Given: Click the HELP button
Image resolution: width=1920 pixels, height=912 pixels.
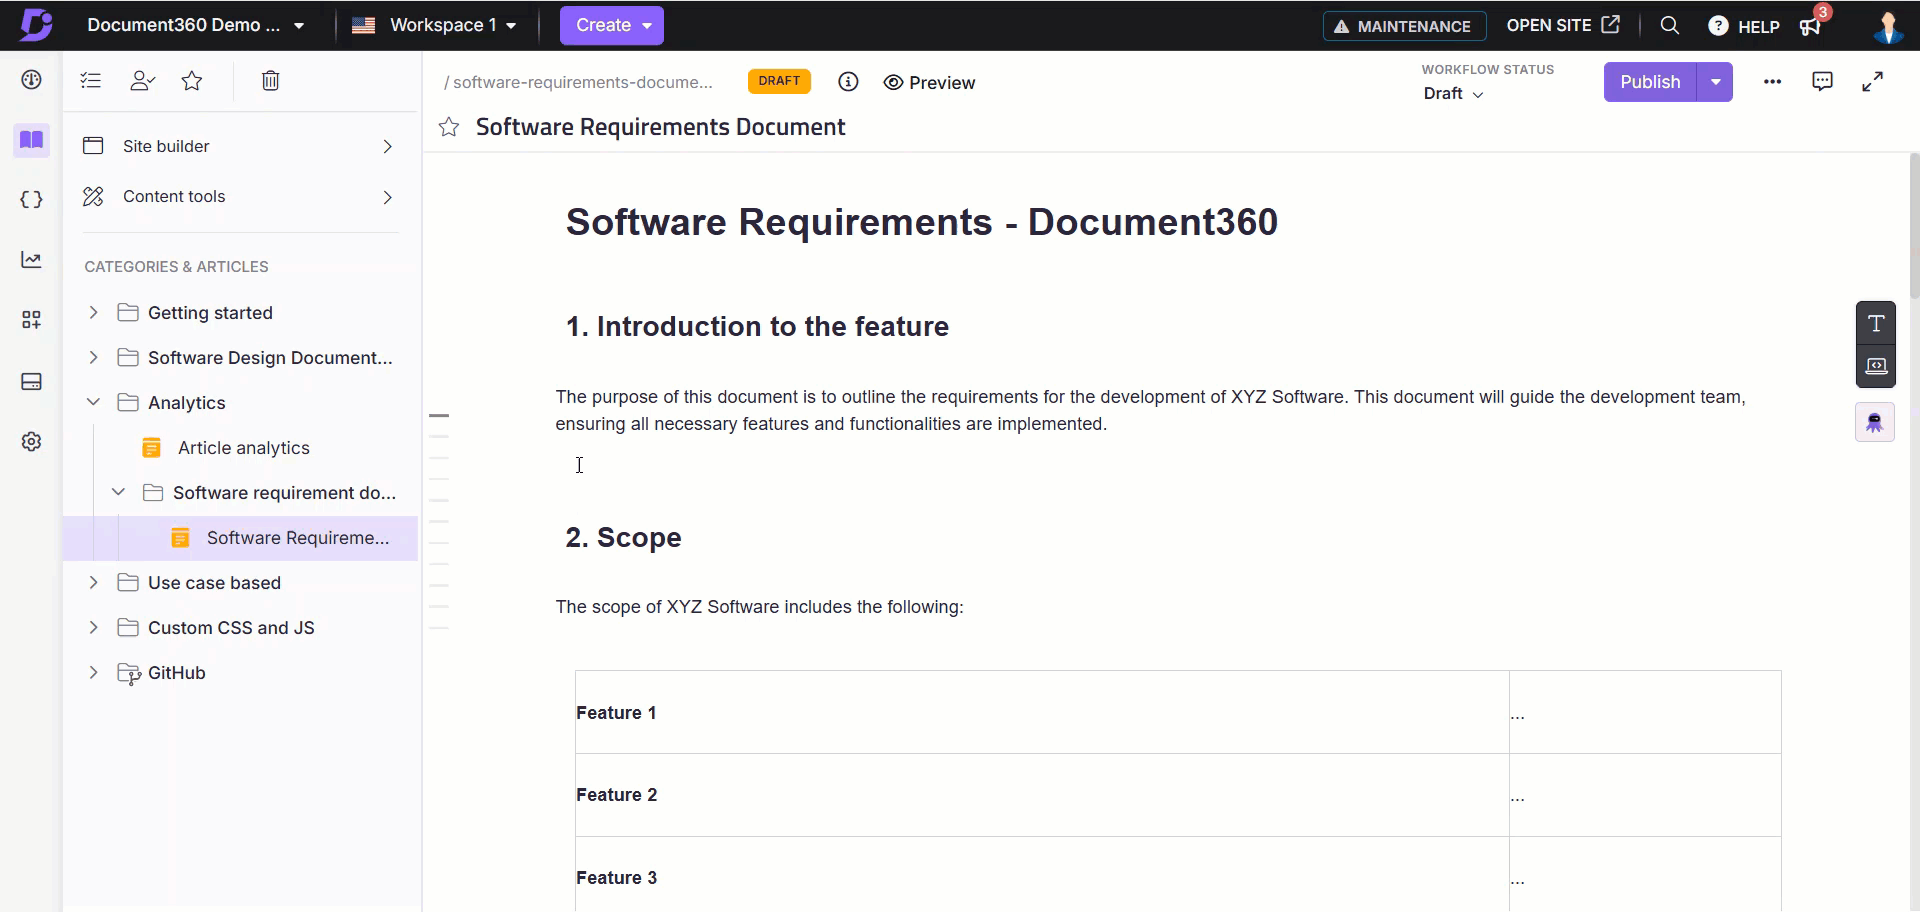Looking at the screenshot, I should (x=1744, y=26).
